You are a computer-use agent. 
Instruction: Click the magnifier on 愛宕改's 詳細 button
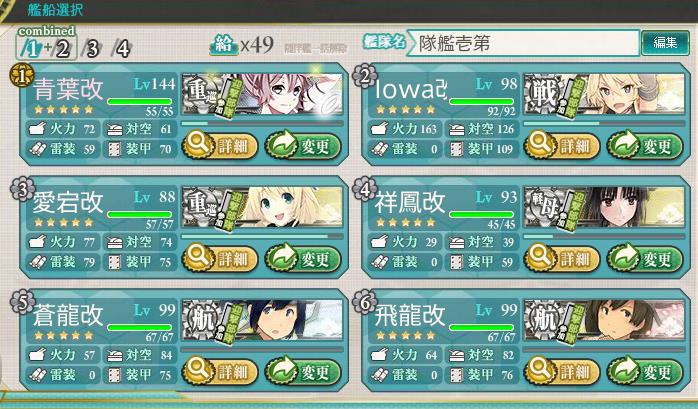pyautogui.click(x=198, y=257)
